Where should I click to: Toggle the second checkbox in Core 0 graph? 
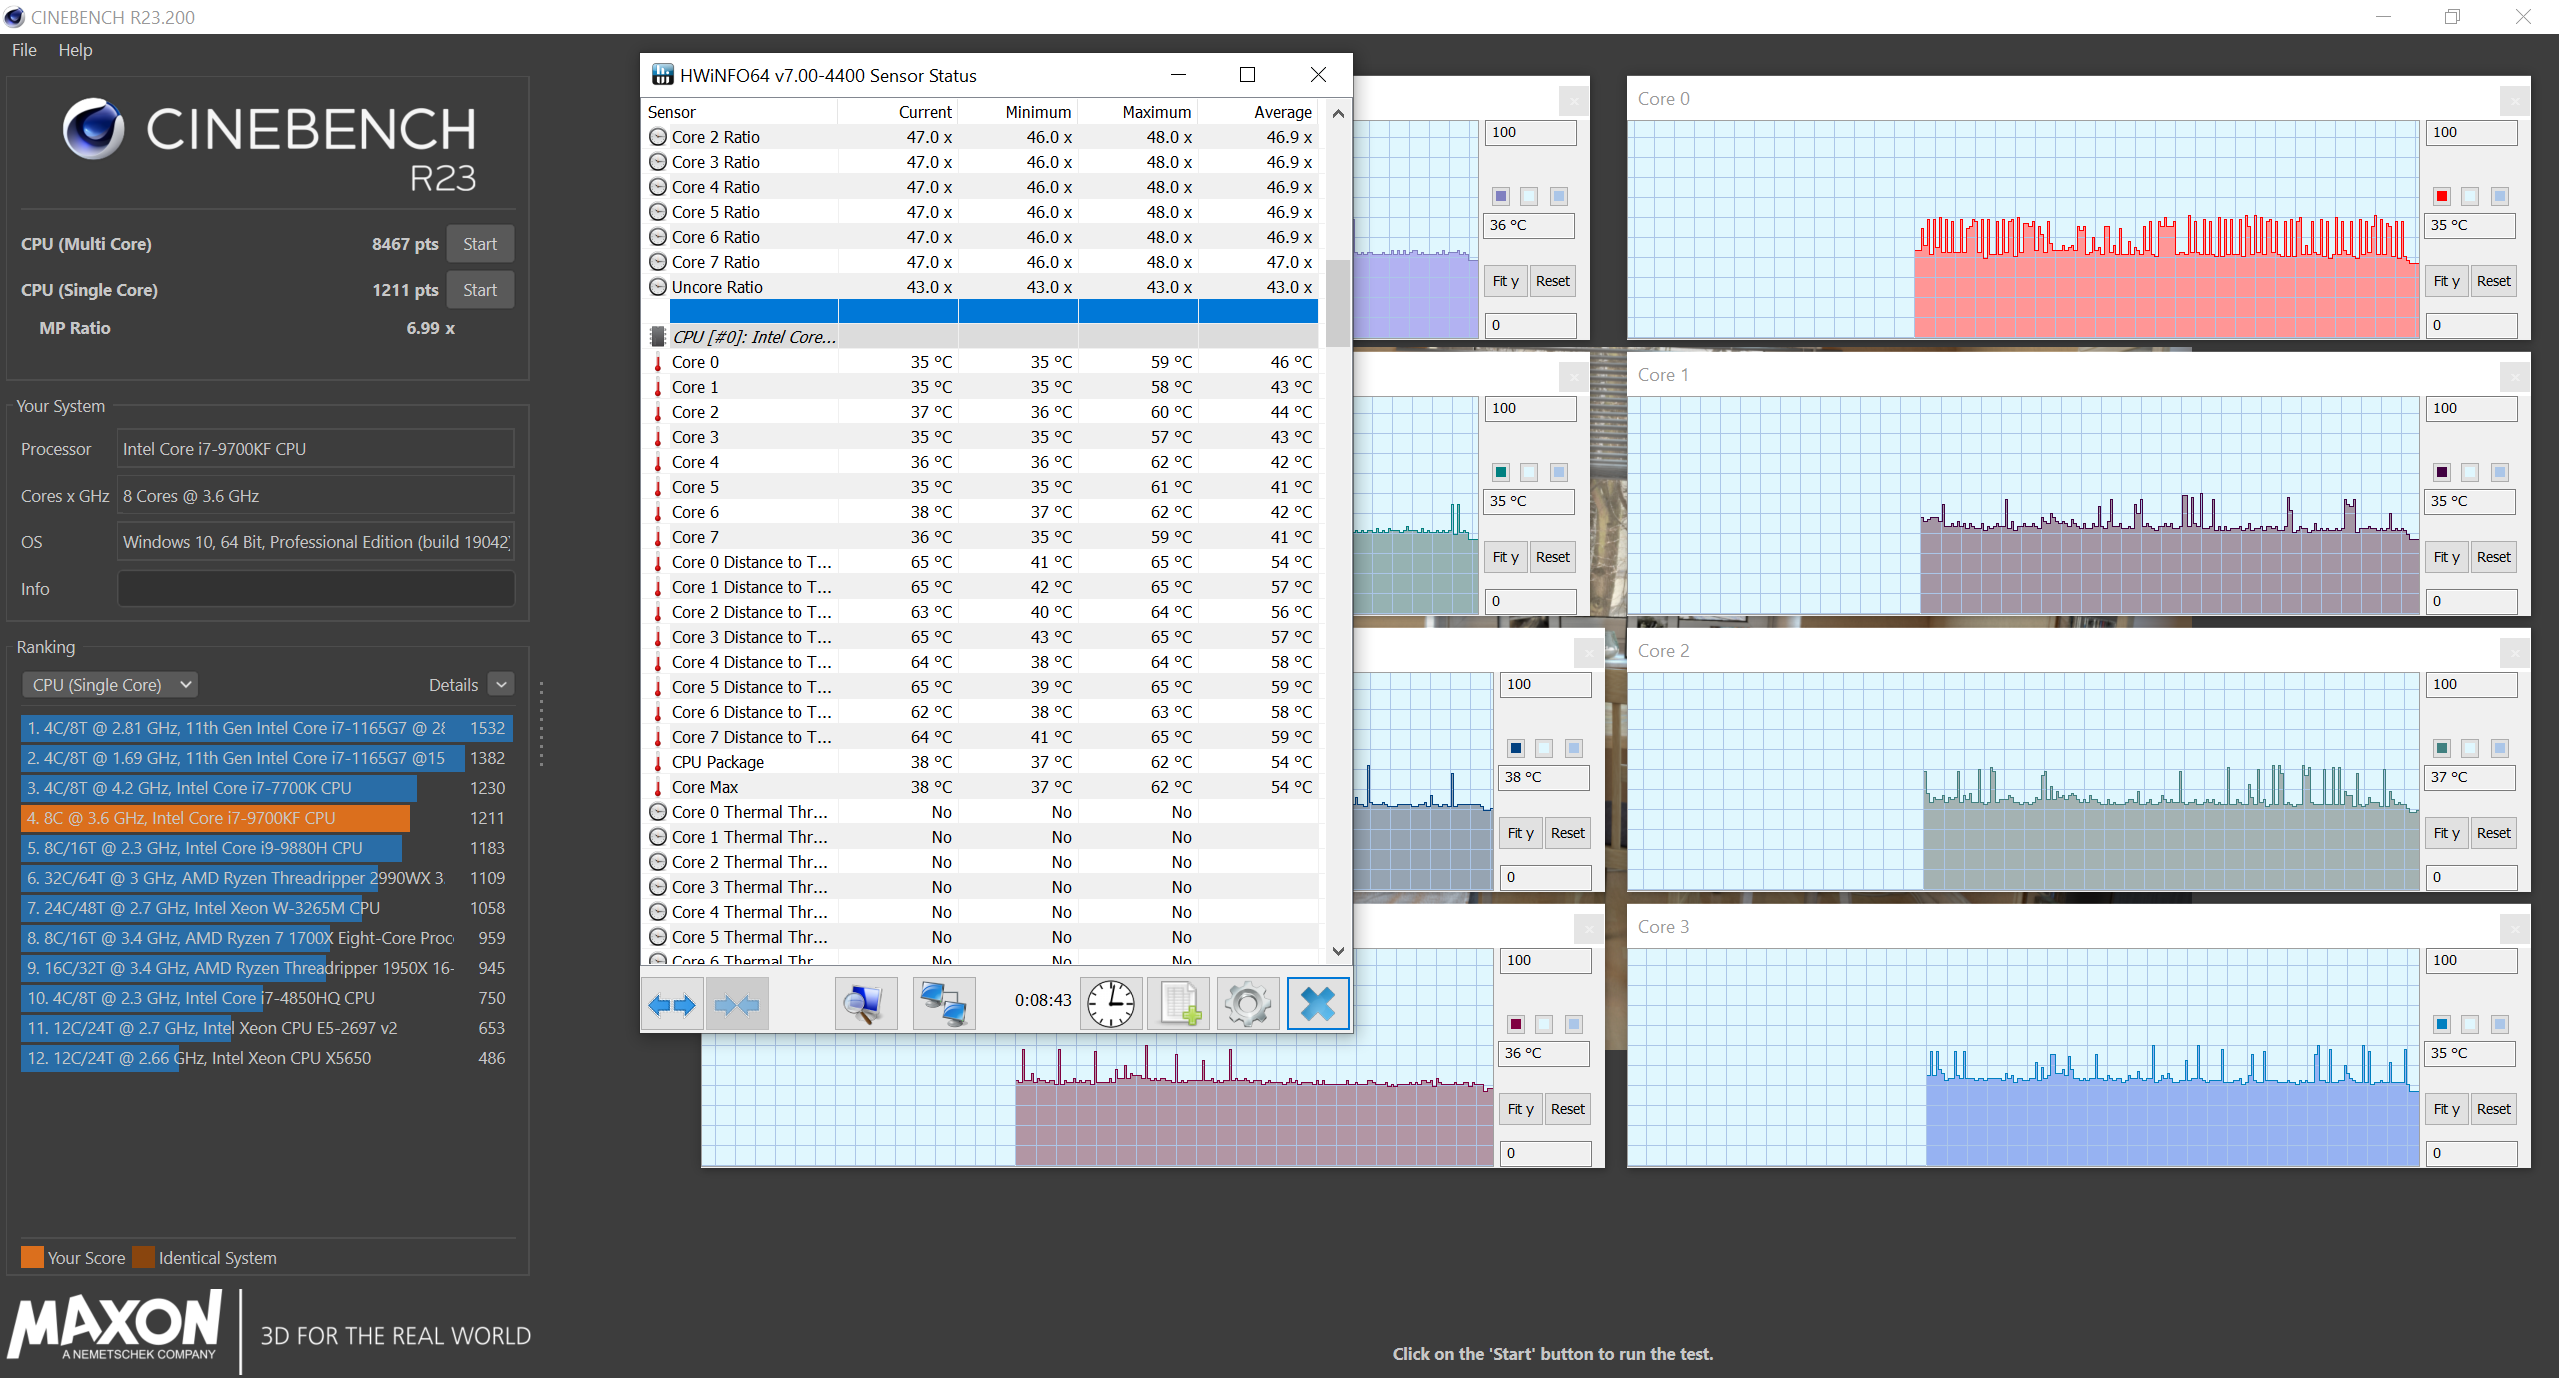click(2470, 197)
